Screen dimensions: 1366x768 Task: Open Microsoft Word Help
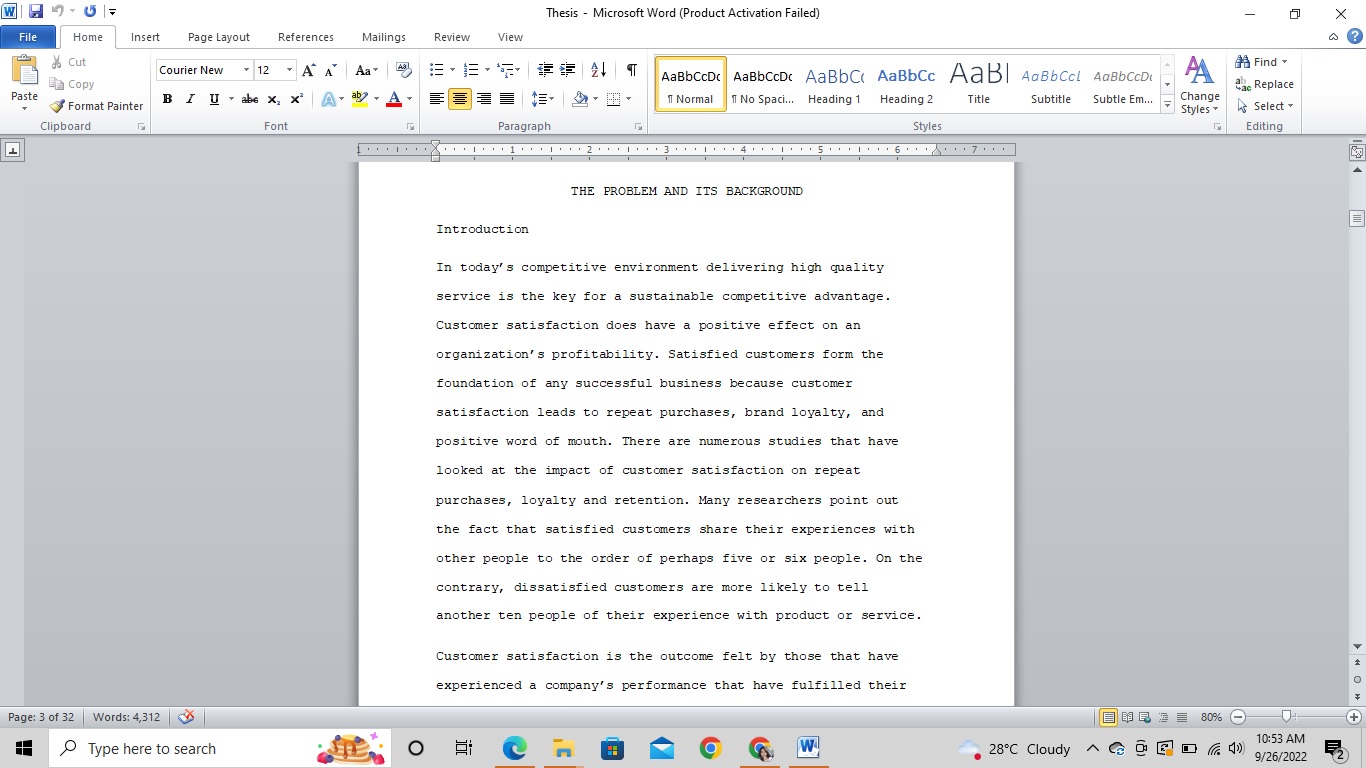(x=1355, y=37)
